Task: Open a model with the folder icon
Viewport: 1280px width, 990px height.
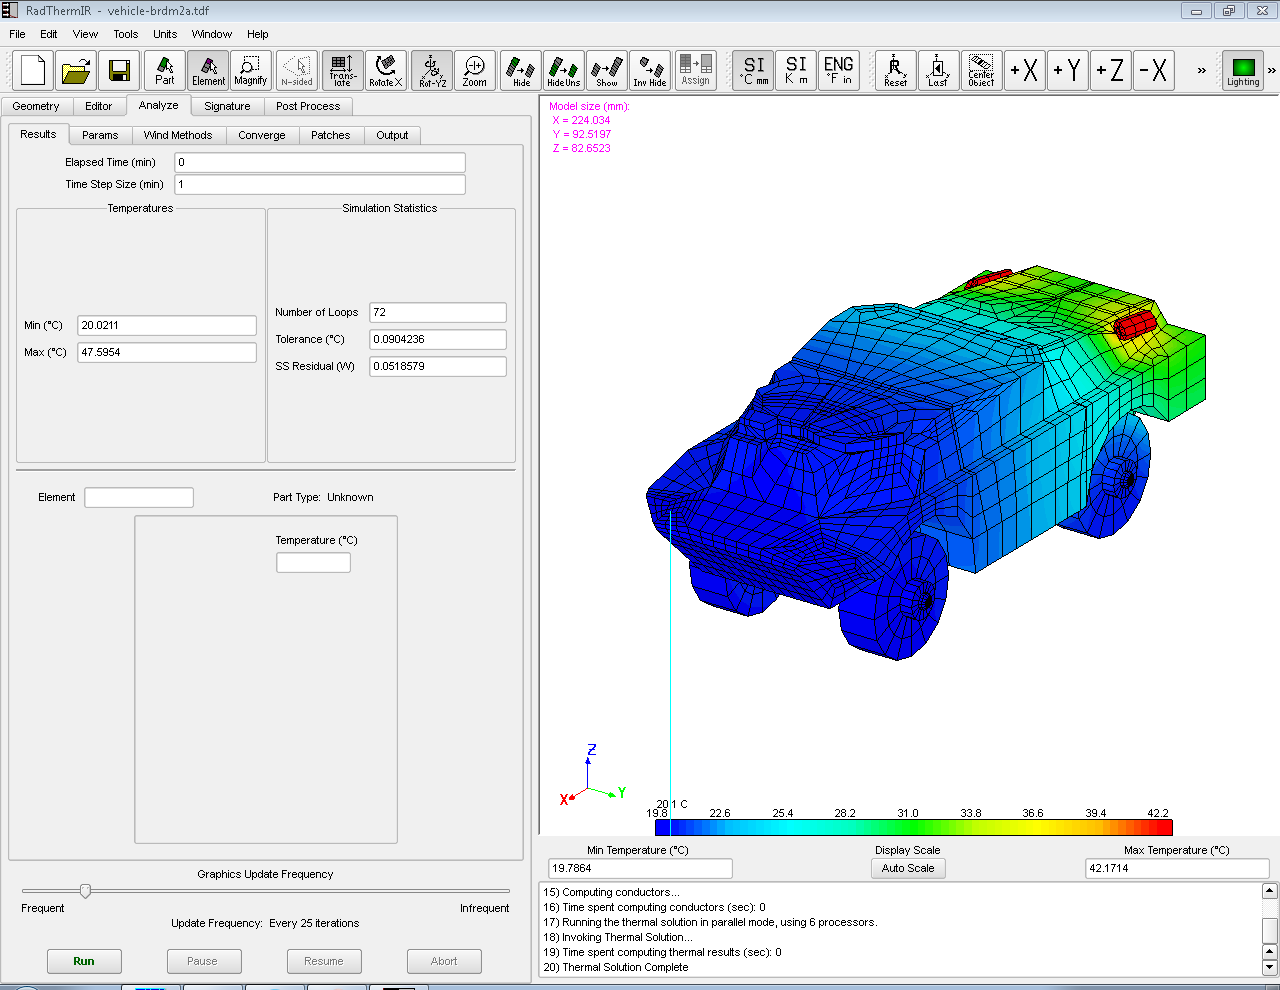Action: click(x=76, y=71)
